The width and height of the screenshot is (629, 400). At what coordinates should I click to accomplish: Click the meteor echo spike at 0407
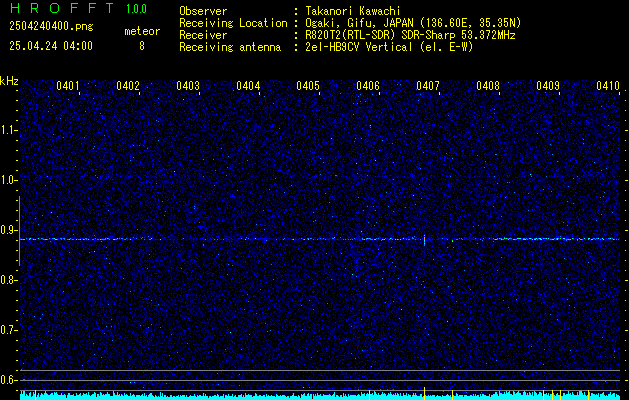(424, 240)
